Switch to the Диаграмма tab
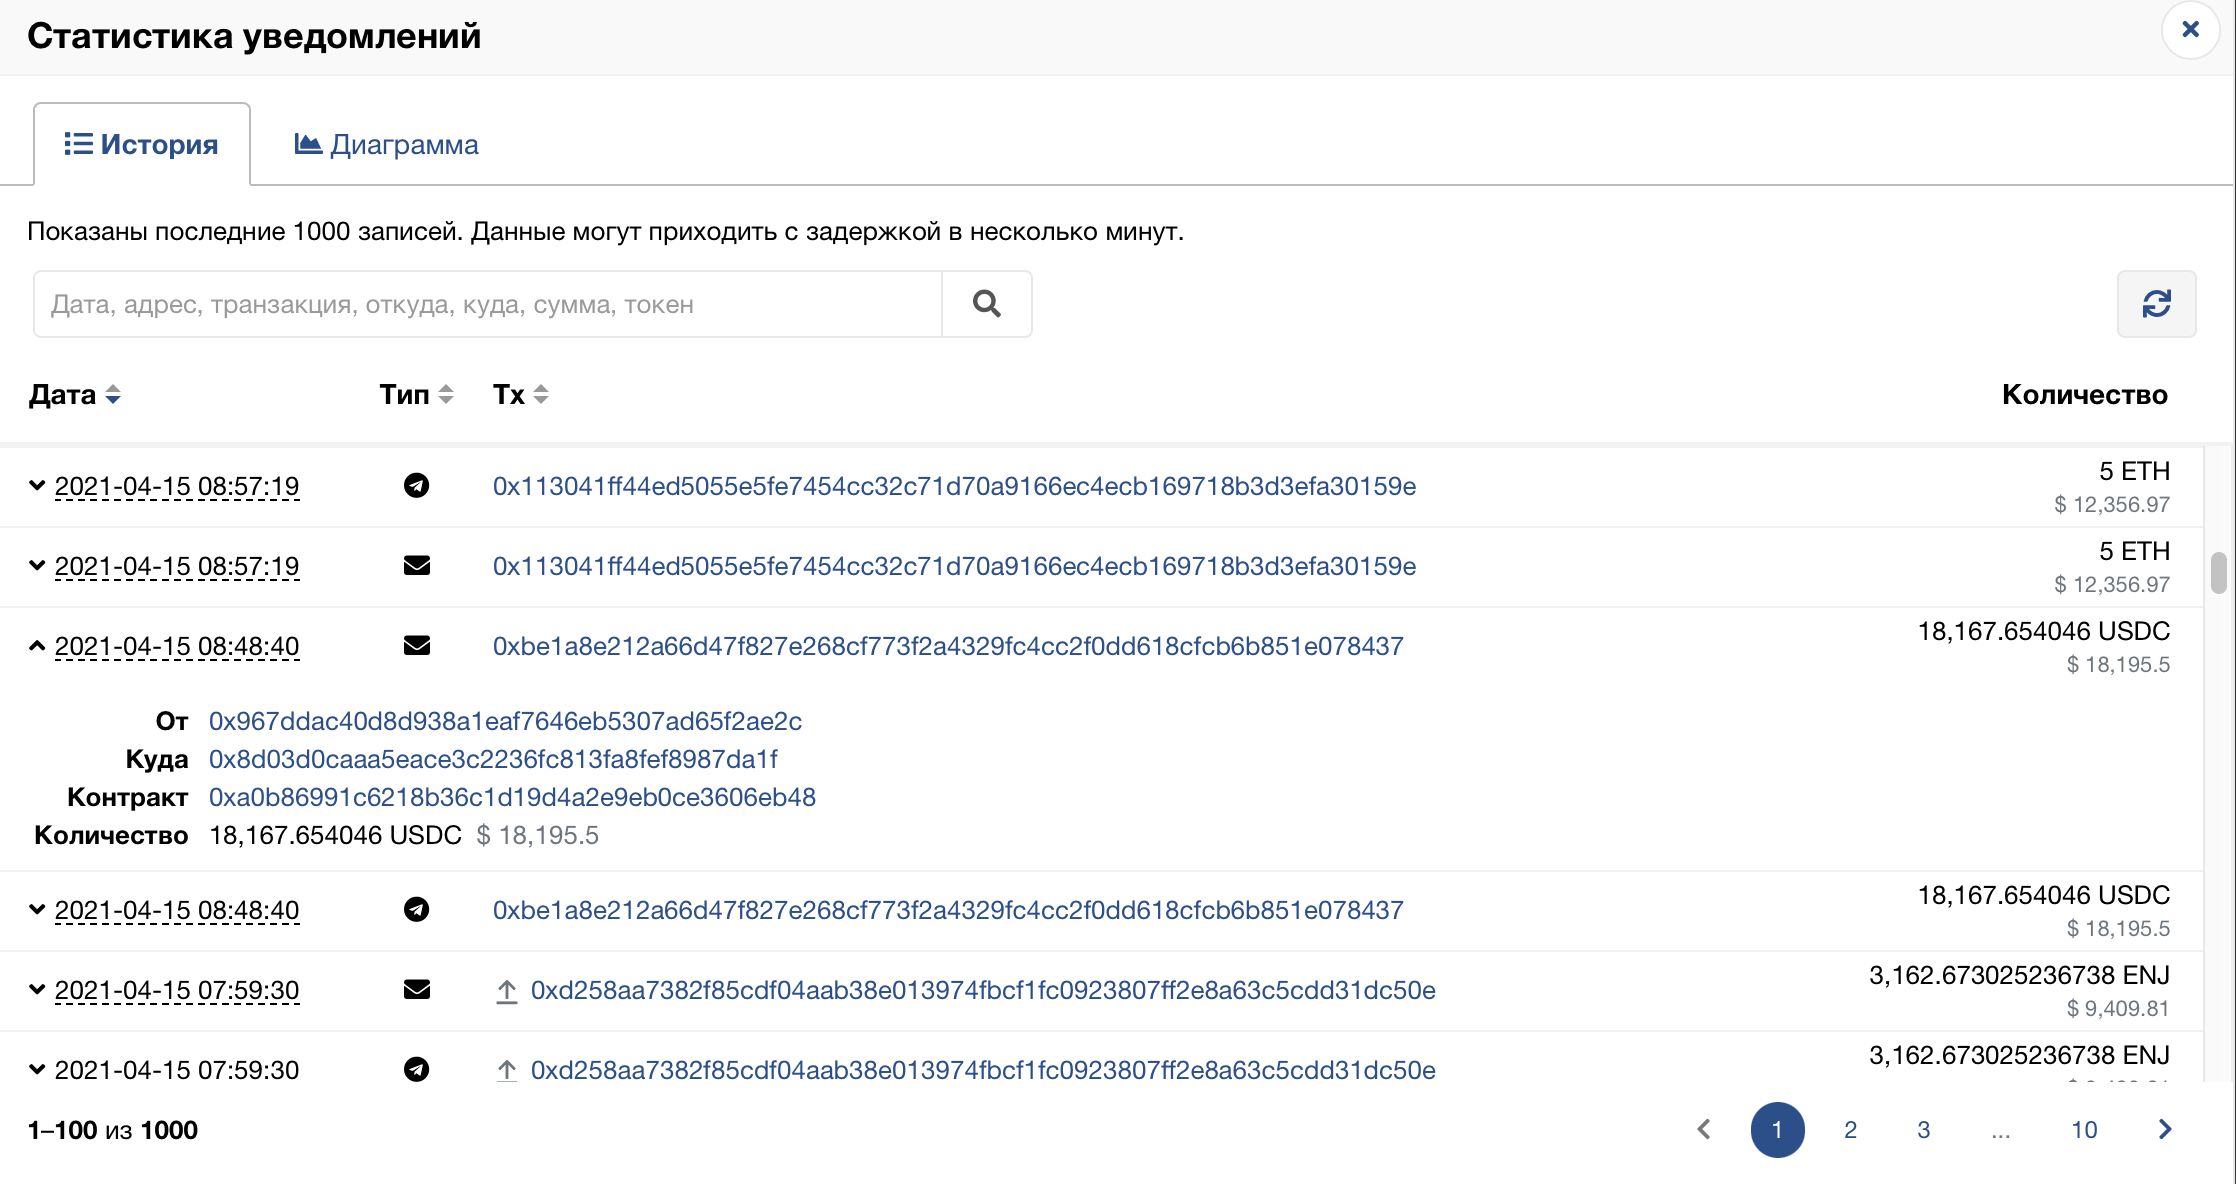2236x1184 pixels. click(387, 145)
